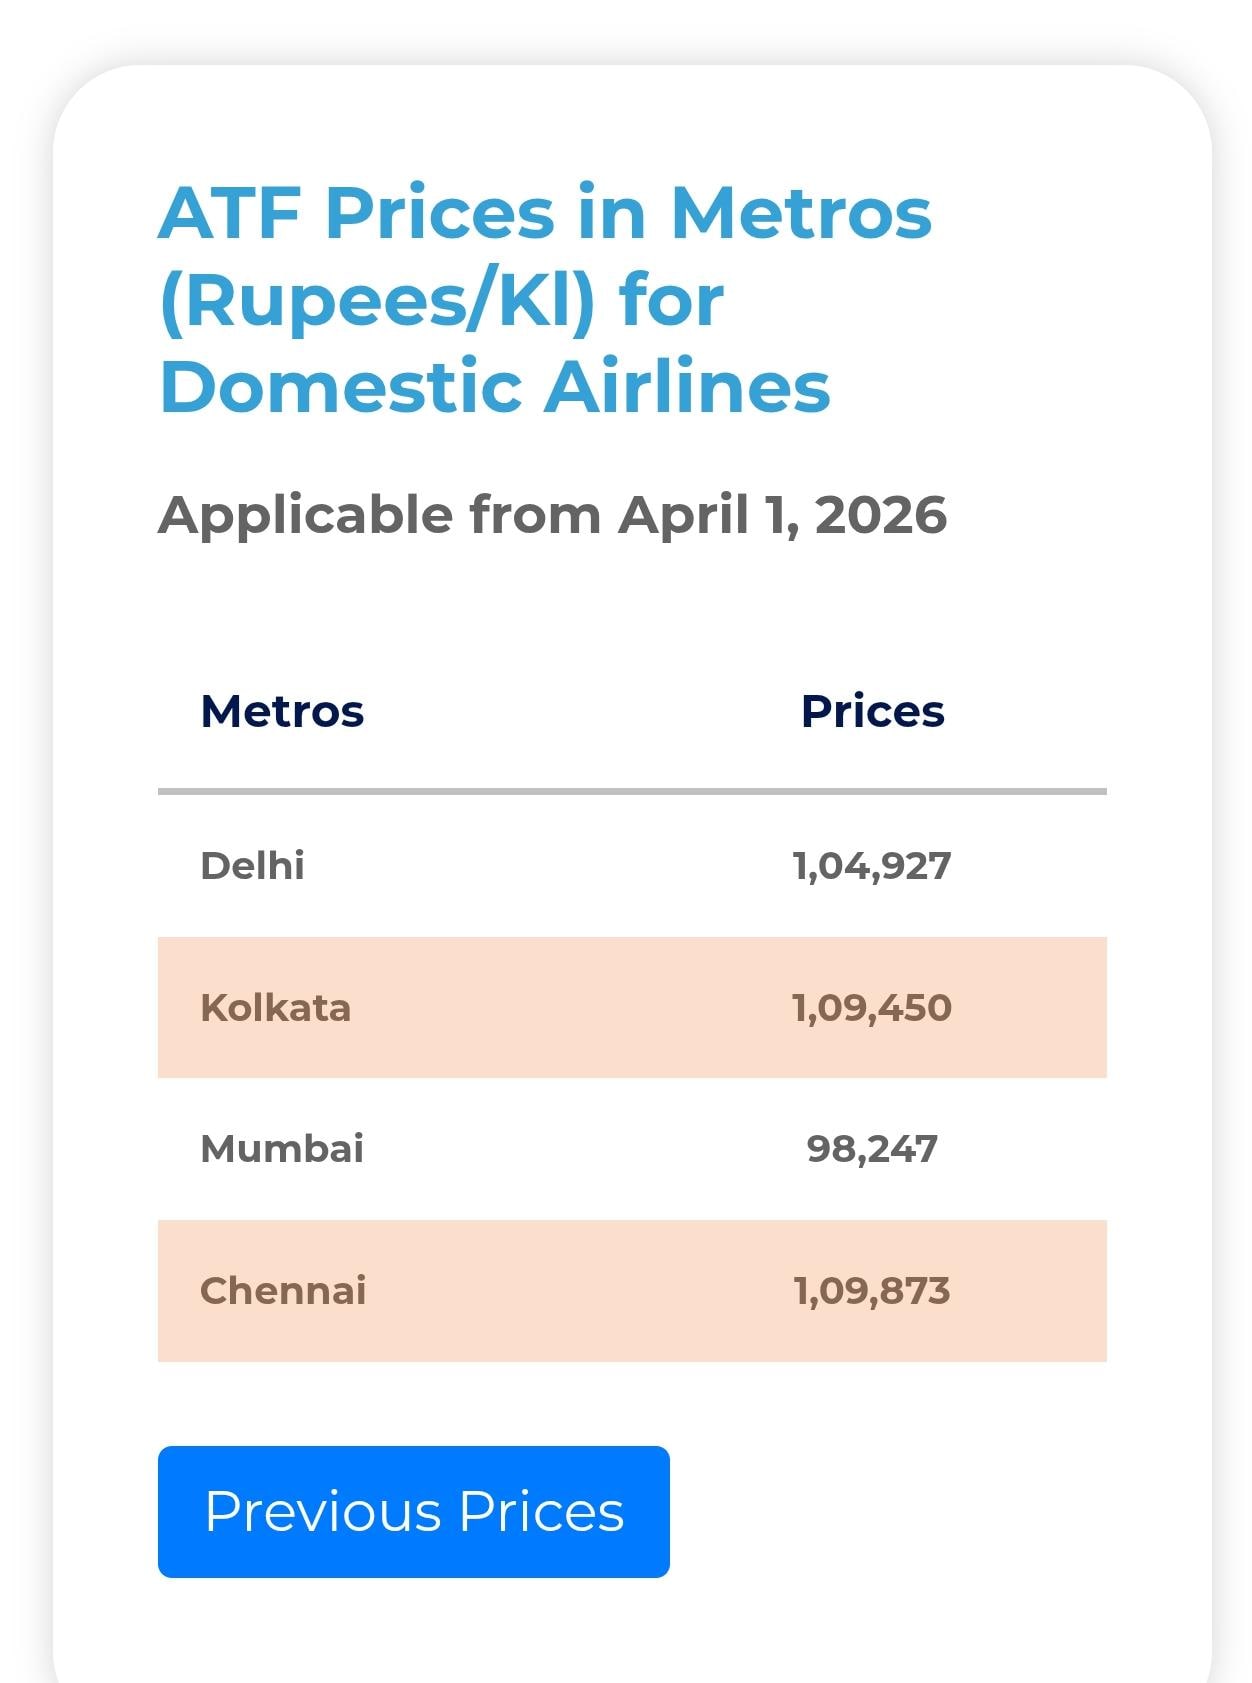This screenshot has height=1683, width=1252.
Task: Select the Delhi city name cell
Action: 253,866
